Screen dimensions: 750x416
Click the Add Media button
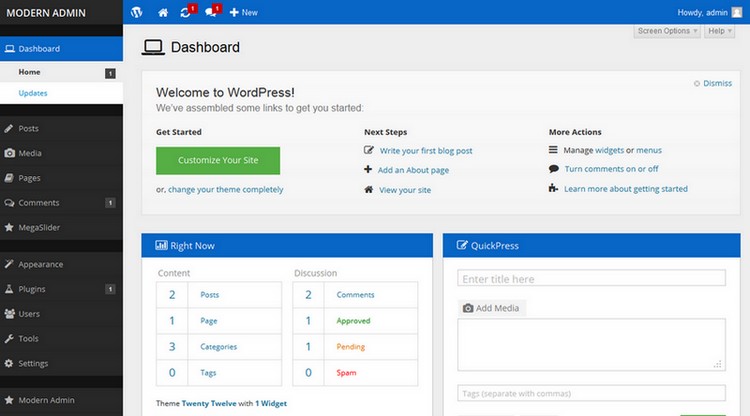pyautogui.click(x=492, y=308)
